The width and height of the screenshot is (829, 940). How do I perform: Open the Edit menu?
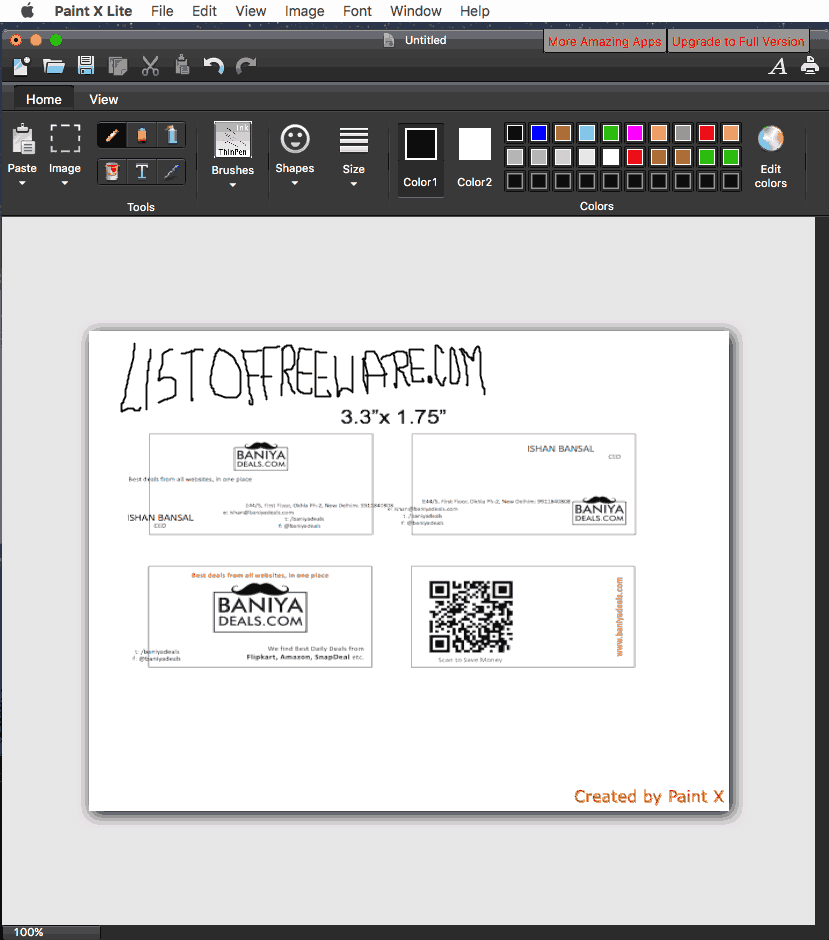pos(204,11)
